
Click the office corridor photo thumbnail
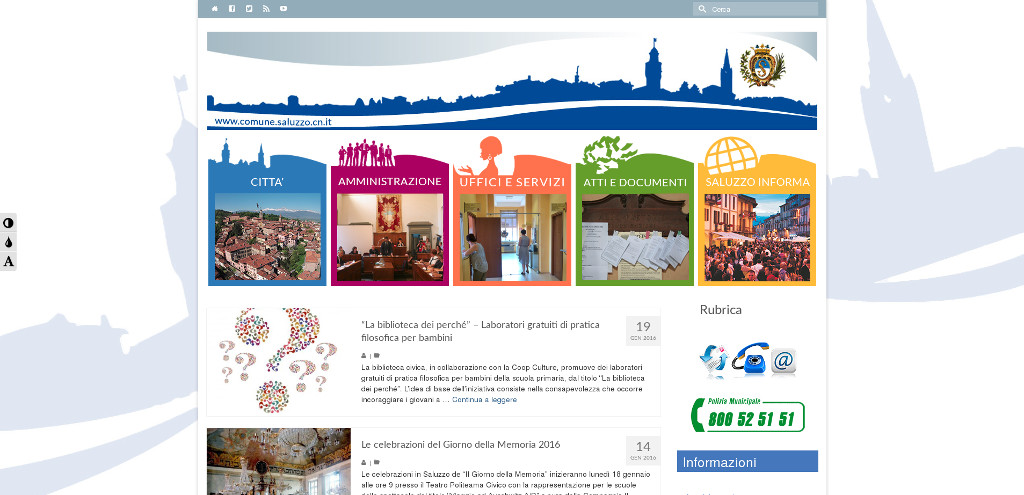tap(513, 237)
